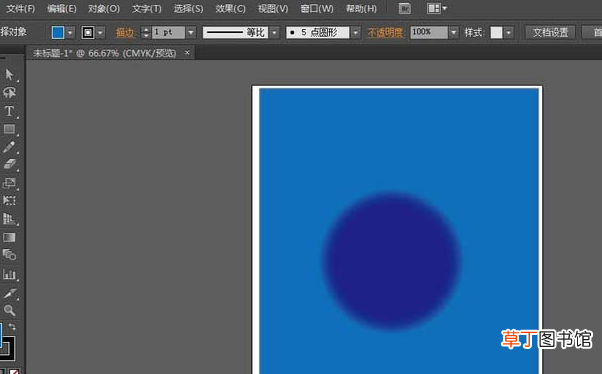
Task: Open the 不透明度 opacity panel link
Action: pos(385,33)
